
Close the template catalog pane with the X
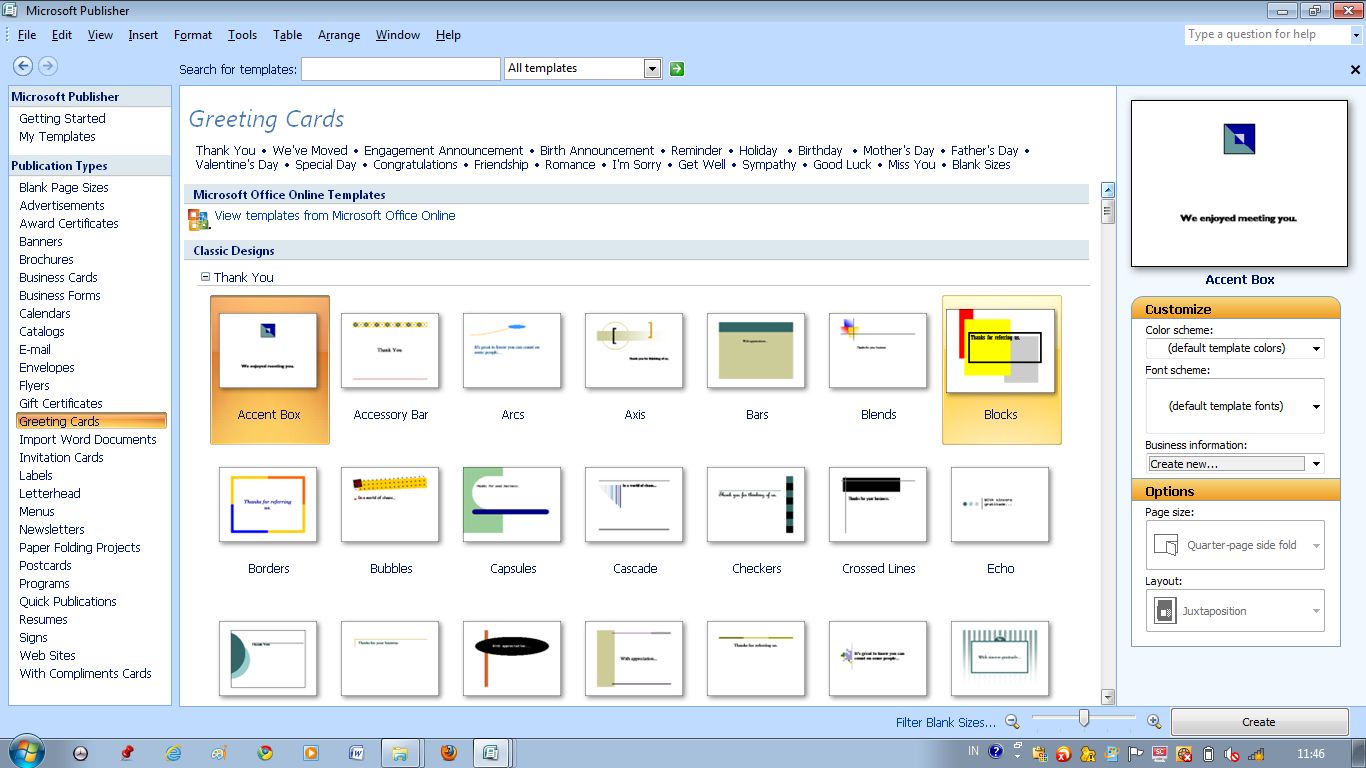(1355, 70)
